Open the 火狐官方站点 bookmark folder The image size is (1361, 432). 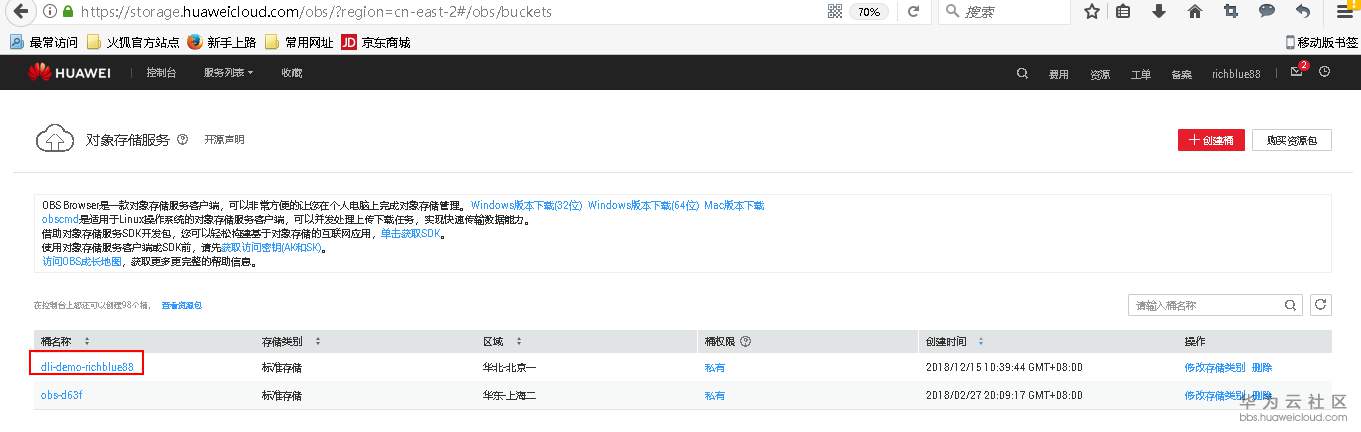coord(133,42)
